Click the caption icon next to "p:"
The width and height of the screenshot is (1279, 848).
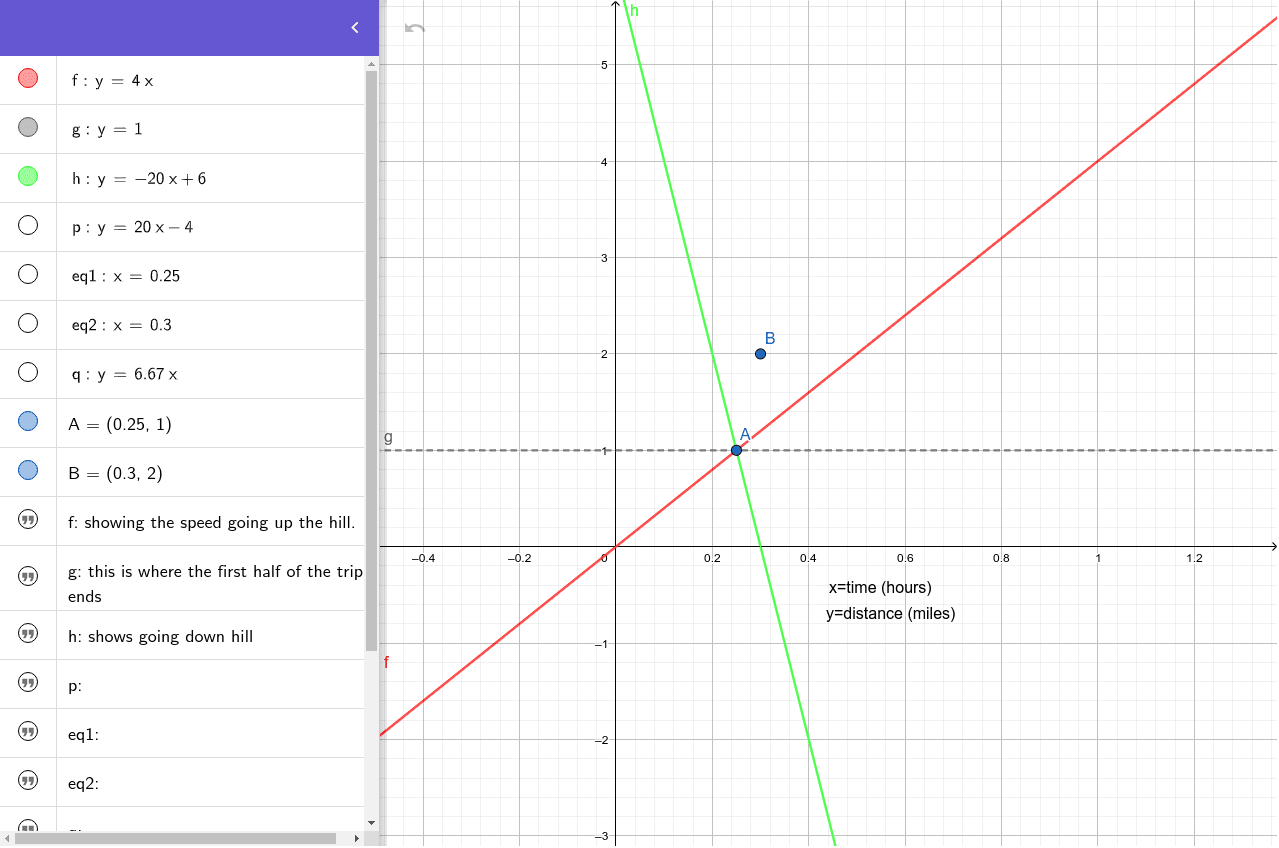(x=27, y=685)
